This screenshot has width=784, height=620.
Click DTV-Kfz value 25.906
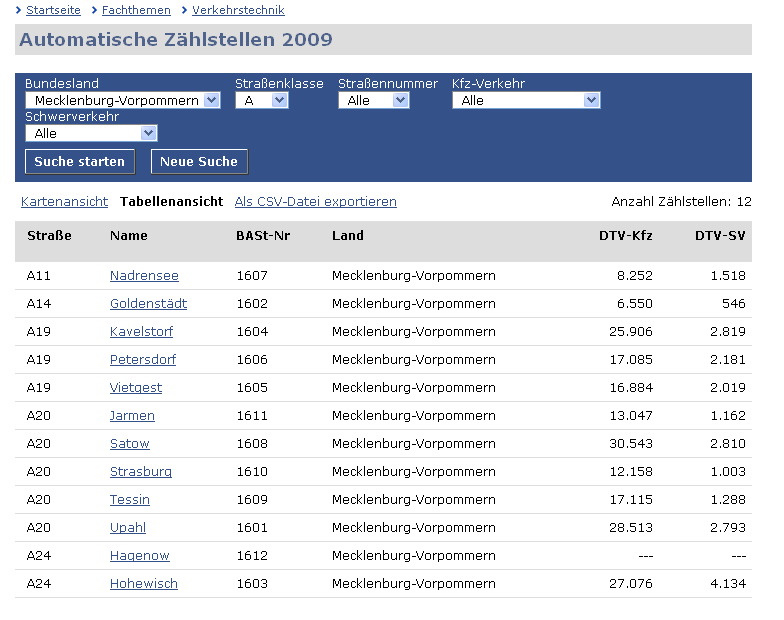630,332
